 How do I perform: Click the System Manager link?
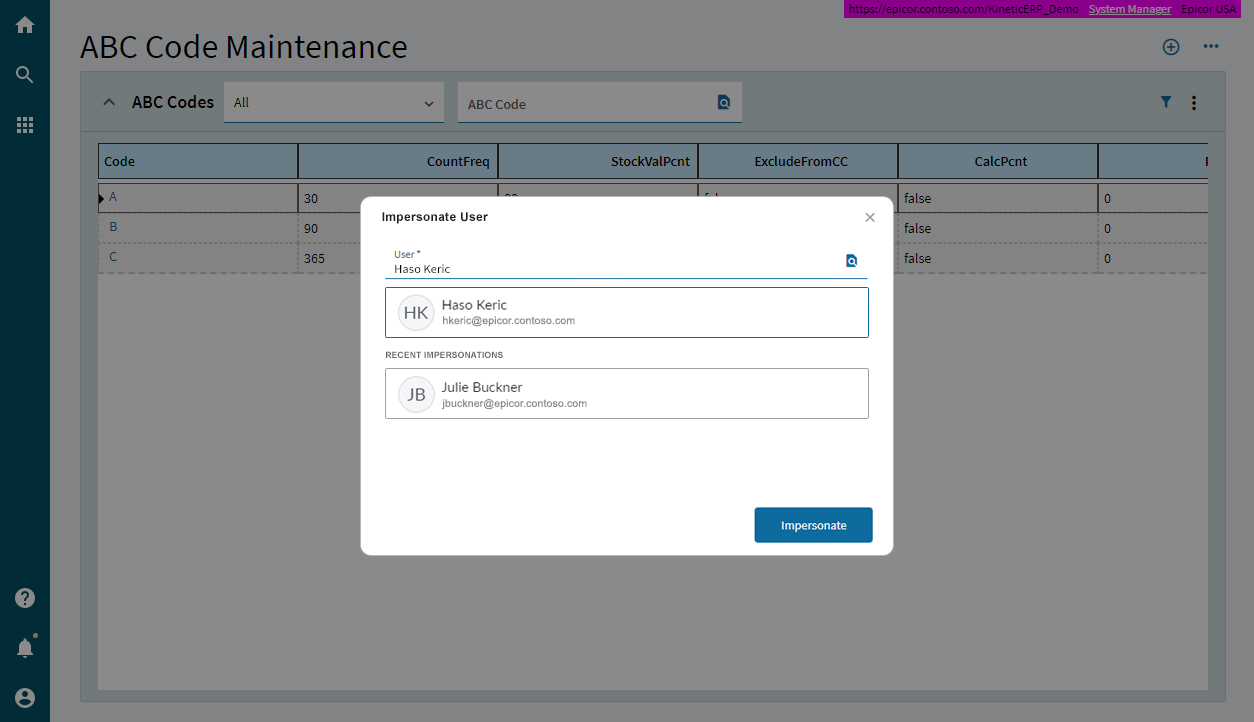click(x=1129, y=9)
